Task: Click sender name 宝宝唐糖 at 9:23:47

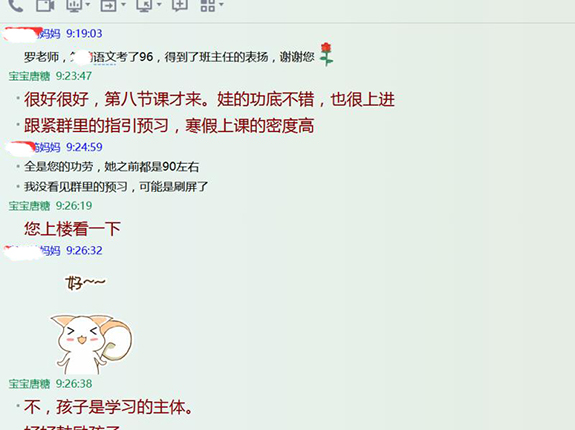Action: [29, 76]
